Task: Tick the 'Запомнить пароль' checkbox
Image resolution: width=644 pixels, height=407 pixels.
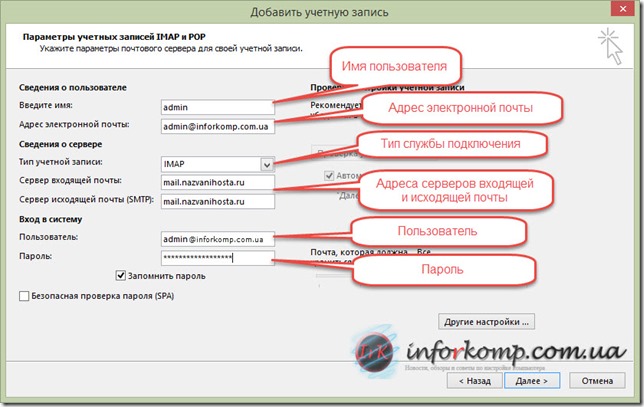Action: pyautogui.click(x=122, y=275)
